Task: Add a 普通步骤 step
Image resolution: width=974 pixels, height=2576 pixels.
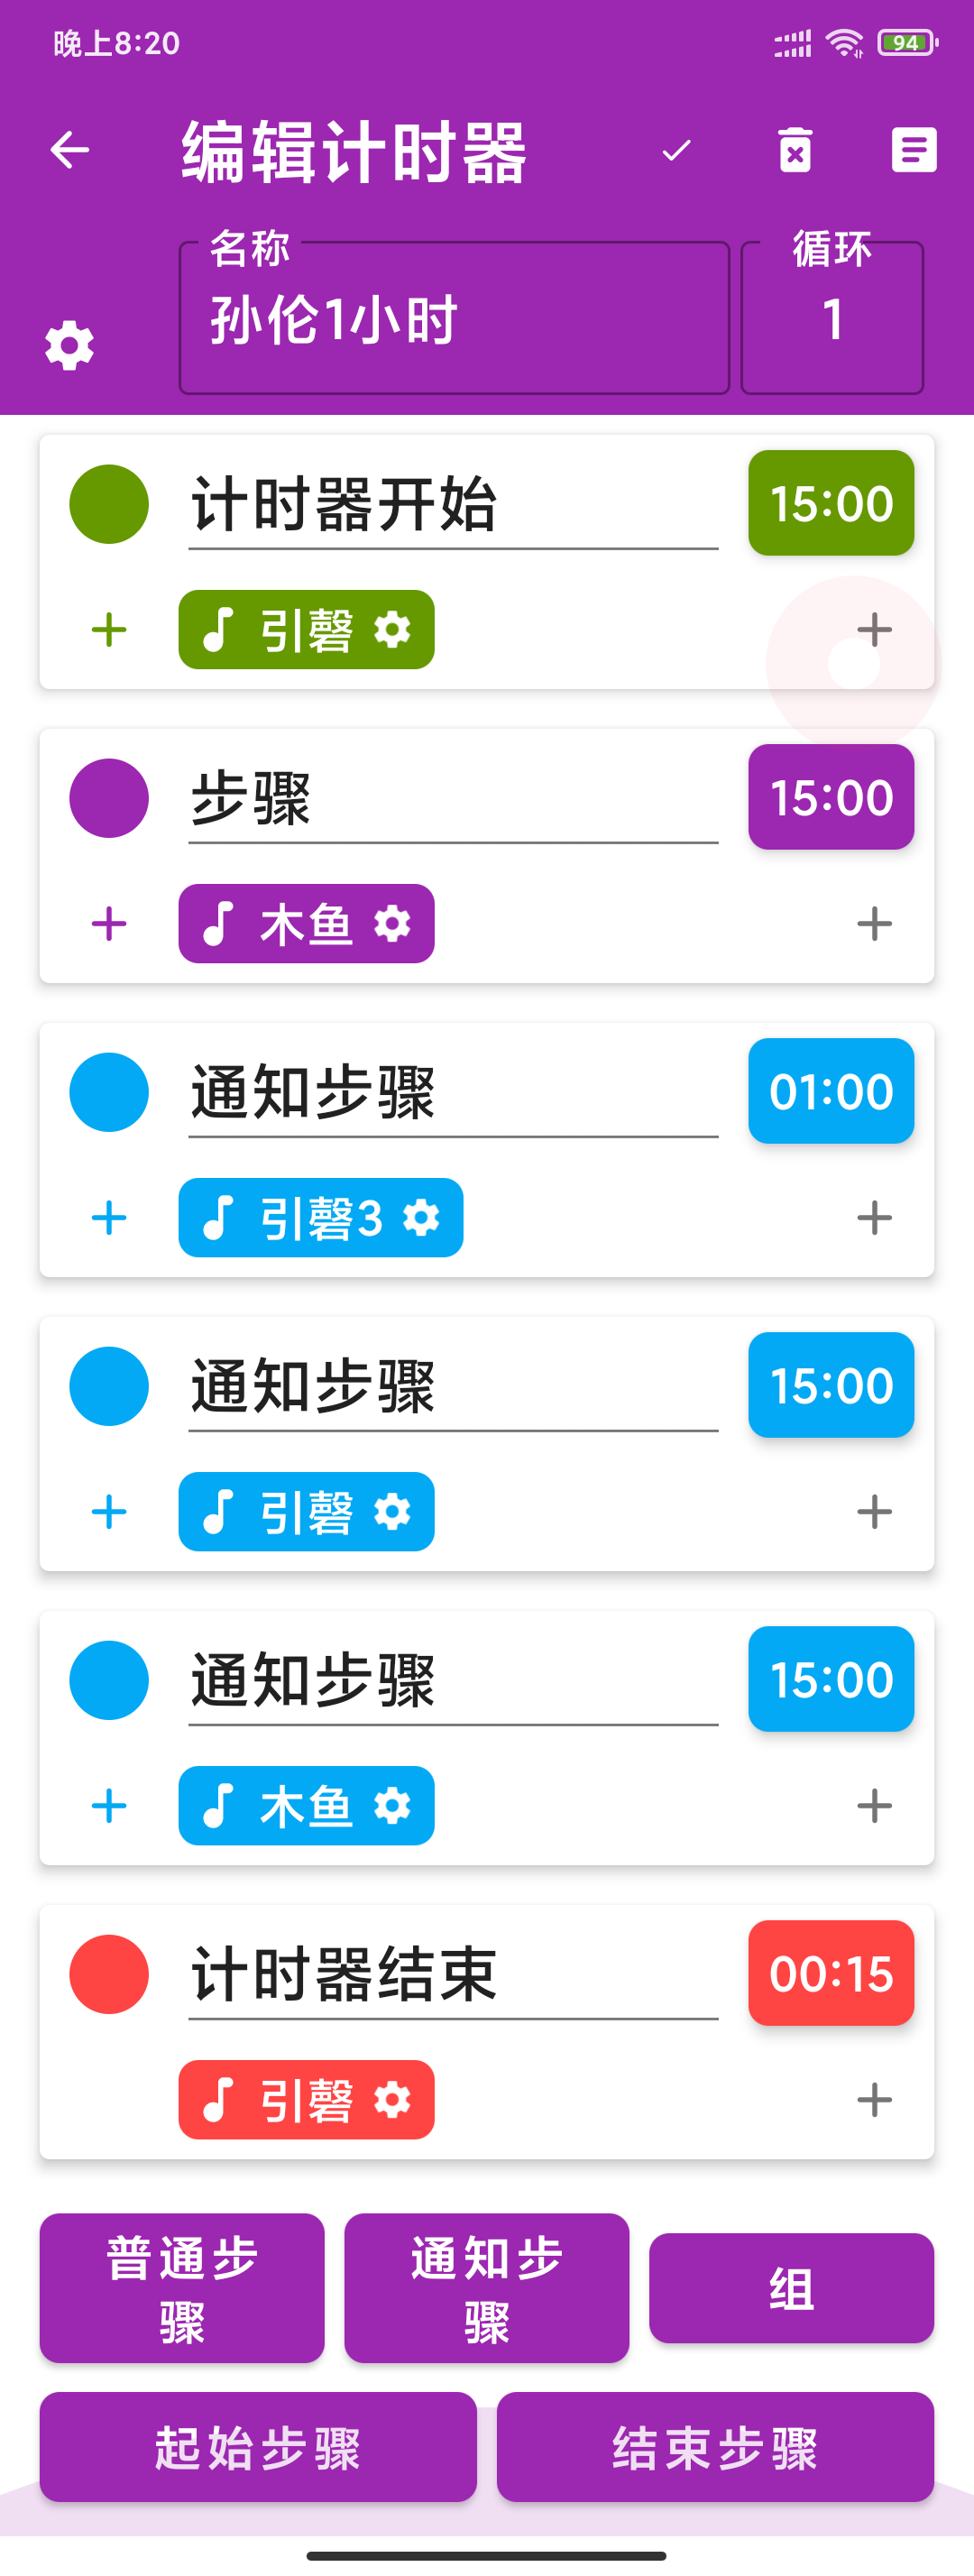Action: 182,2288
